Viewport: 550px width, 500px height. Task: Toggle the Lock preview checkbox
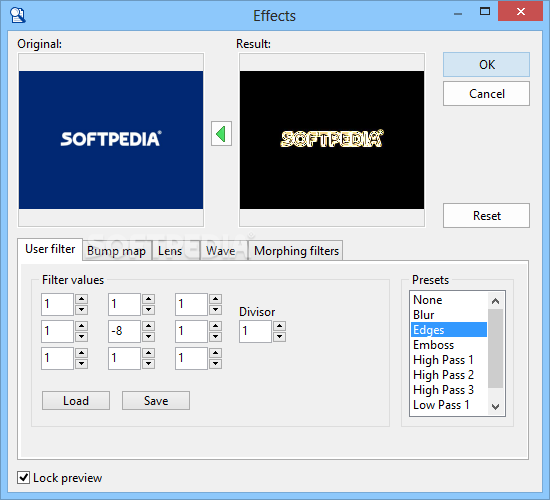coord(24,478)
